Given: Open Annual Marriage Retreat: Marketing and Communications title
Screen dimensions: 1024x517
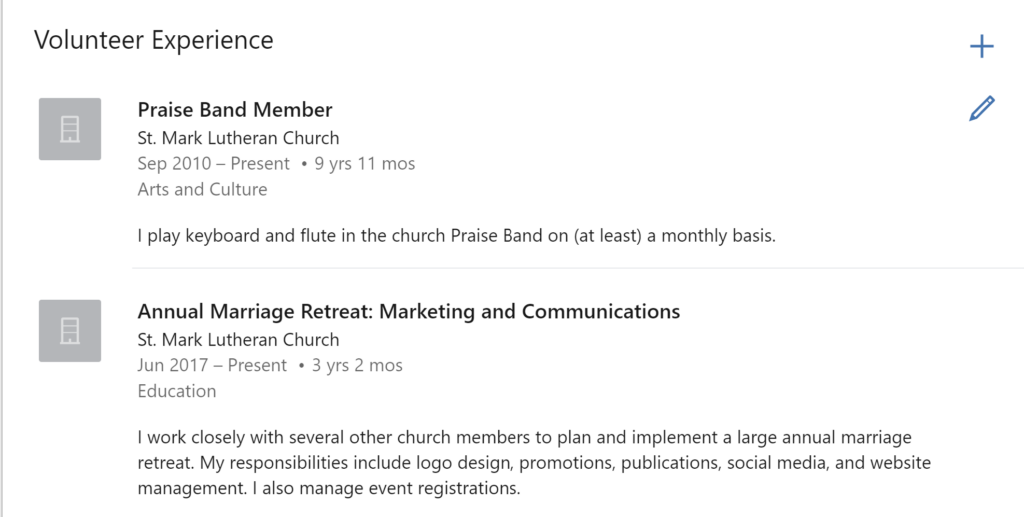Looking at the screenshot, I should [x=409, y=311].
